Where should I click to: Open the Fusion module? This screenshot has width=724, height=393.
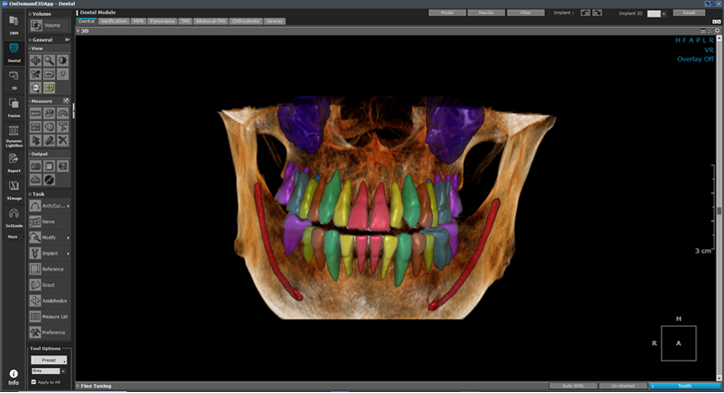tap(14, 107)
